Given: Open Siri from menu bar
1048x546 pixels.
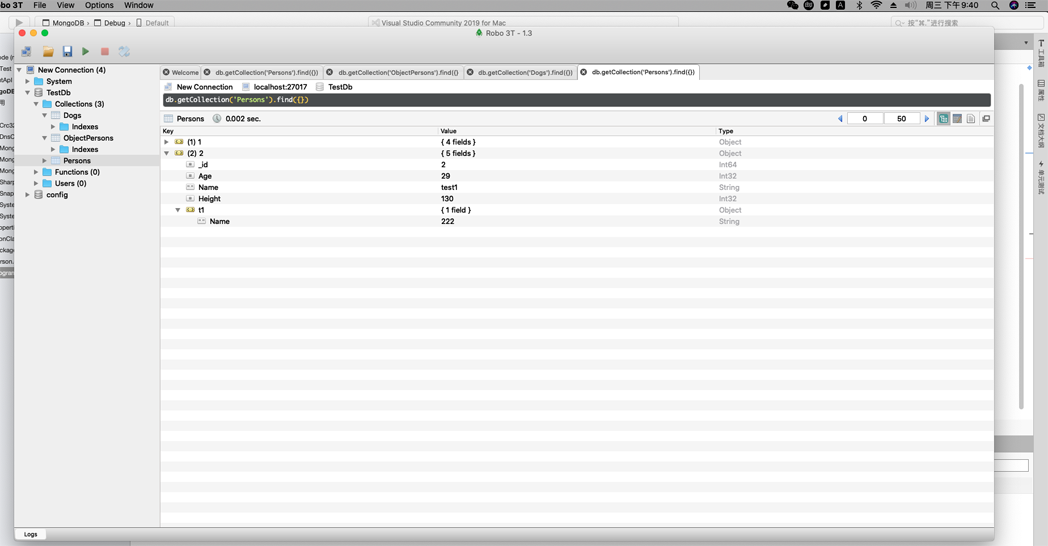Looking at the screenshot, I should click(1014, 5).
